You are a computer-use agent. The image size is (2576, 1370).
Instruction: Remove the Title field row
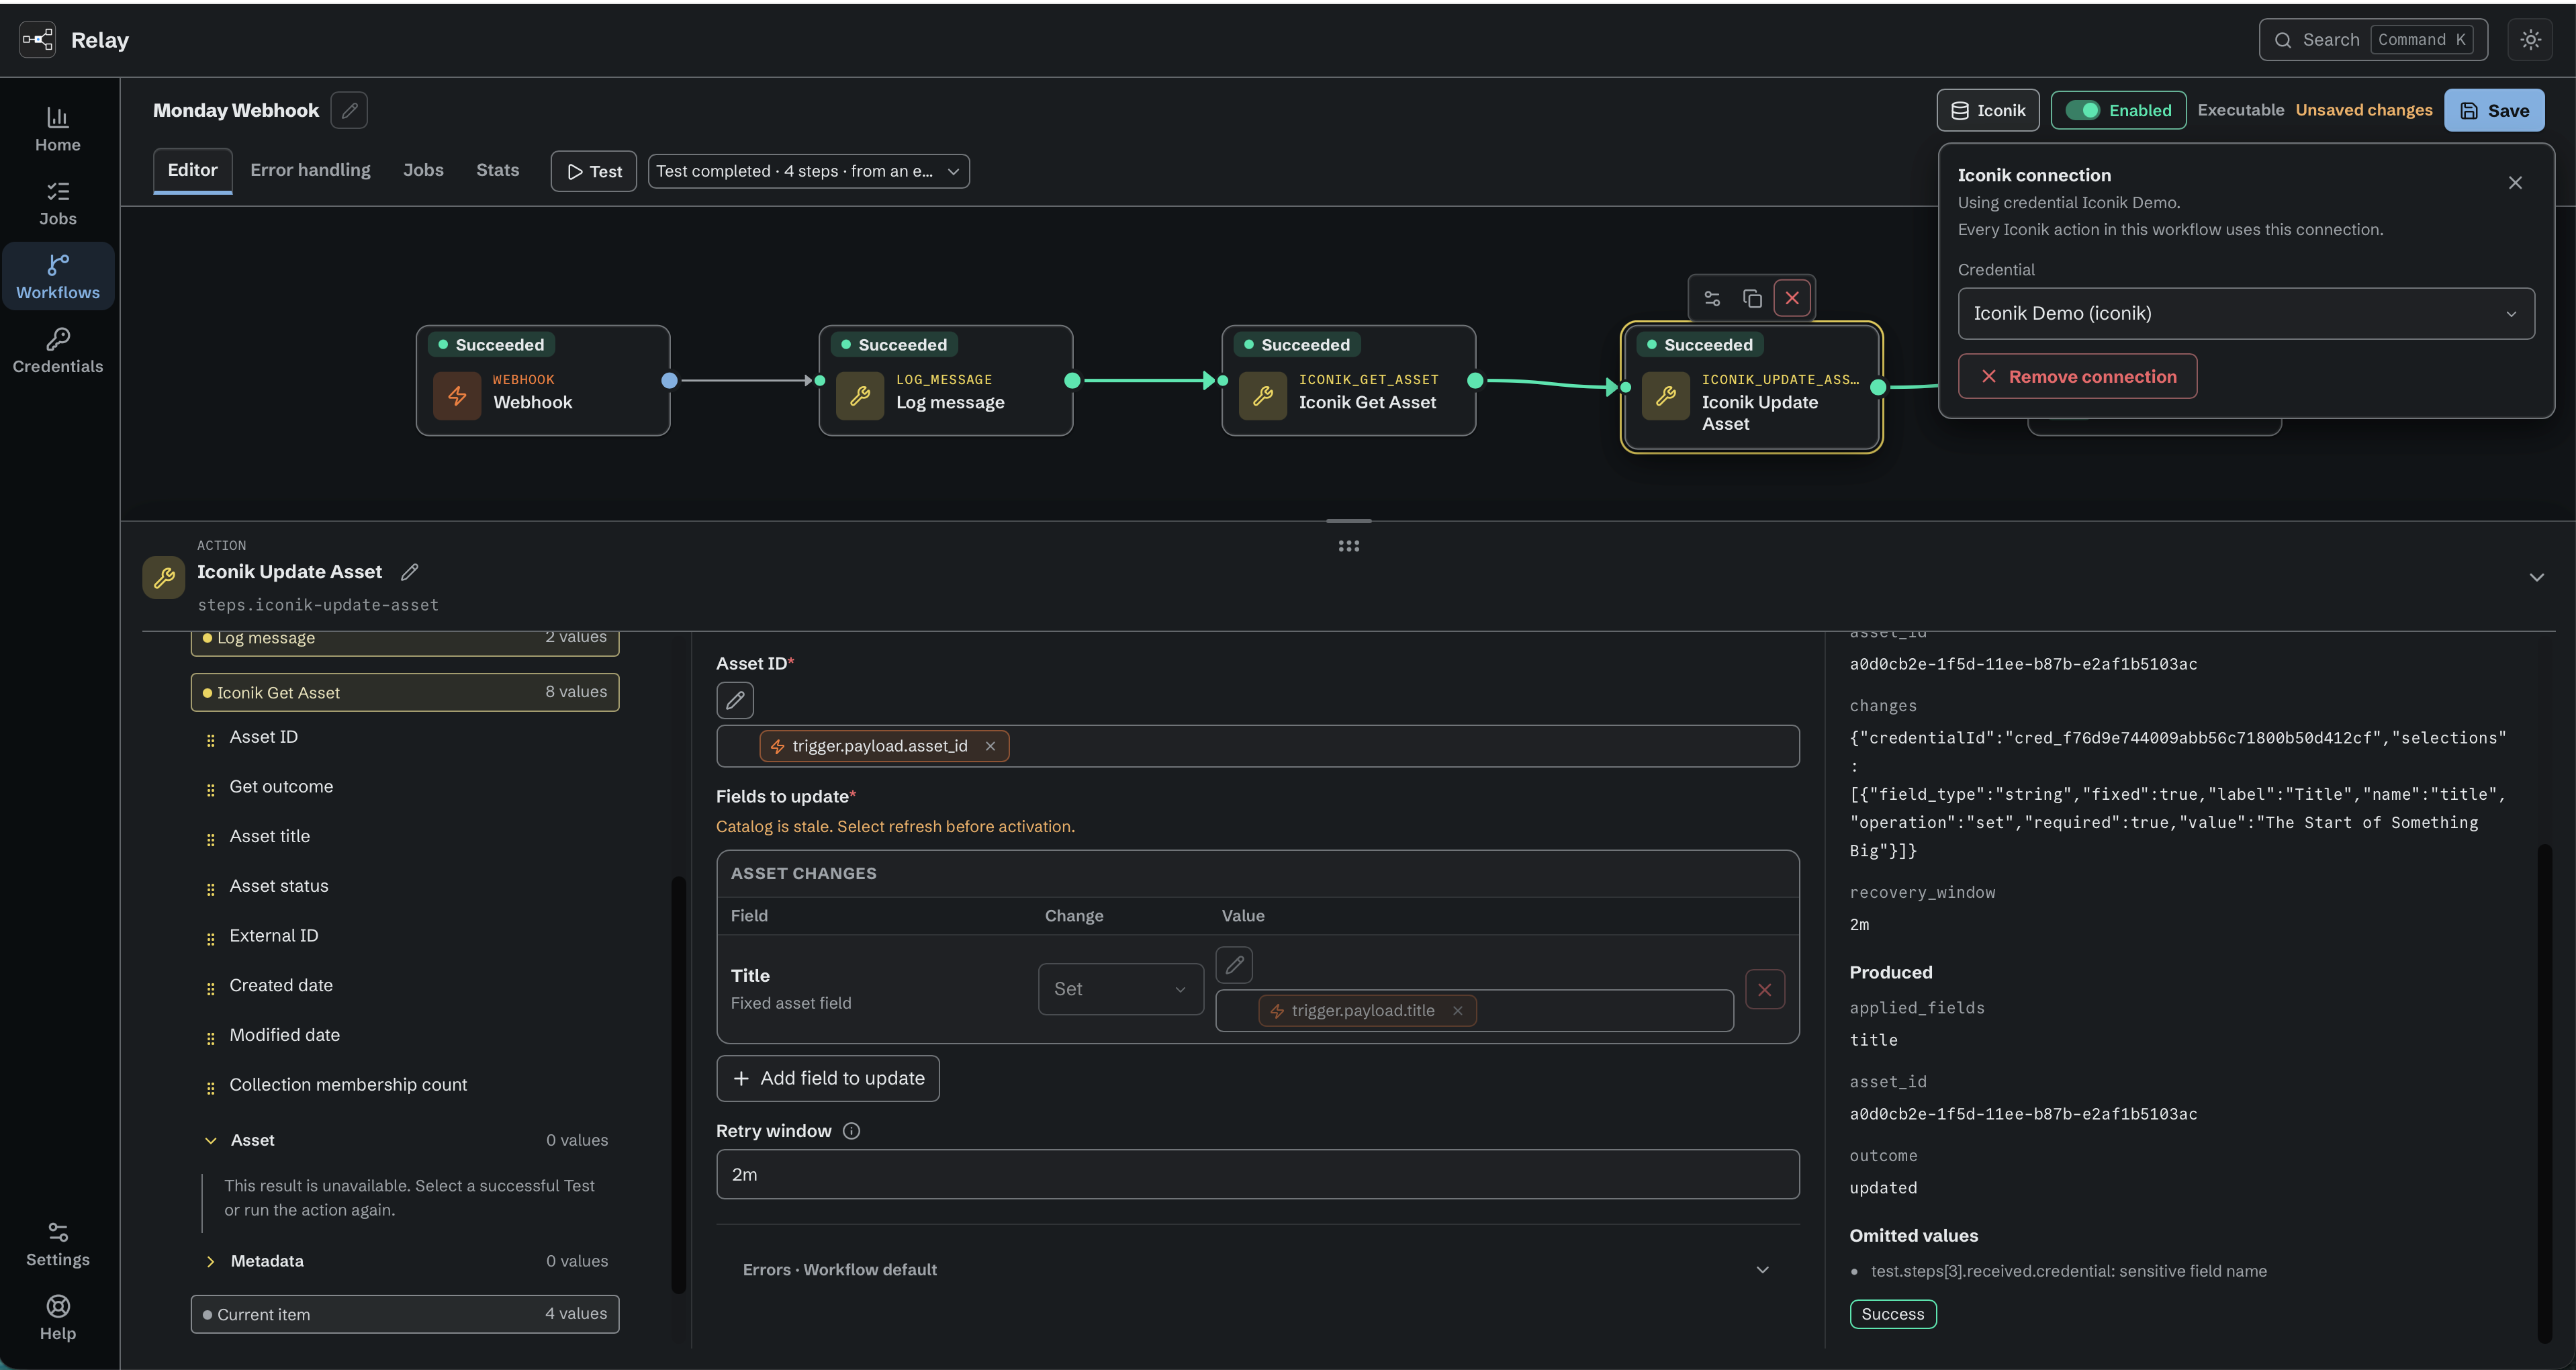tap(1765, 990)
